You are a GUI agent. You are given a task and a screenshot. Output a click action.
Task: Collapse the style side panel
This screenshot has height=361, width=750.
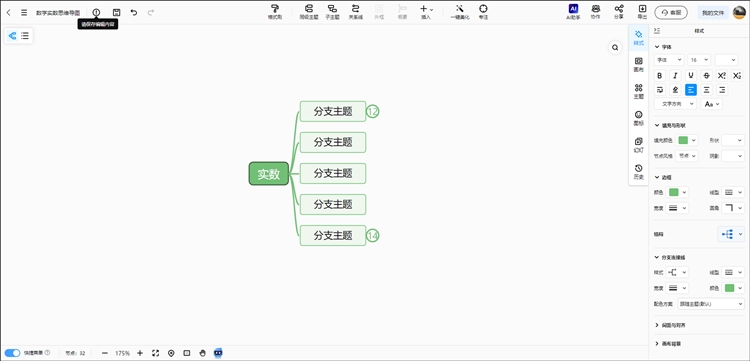tap(657, 31)
